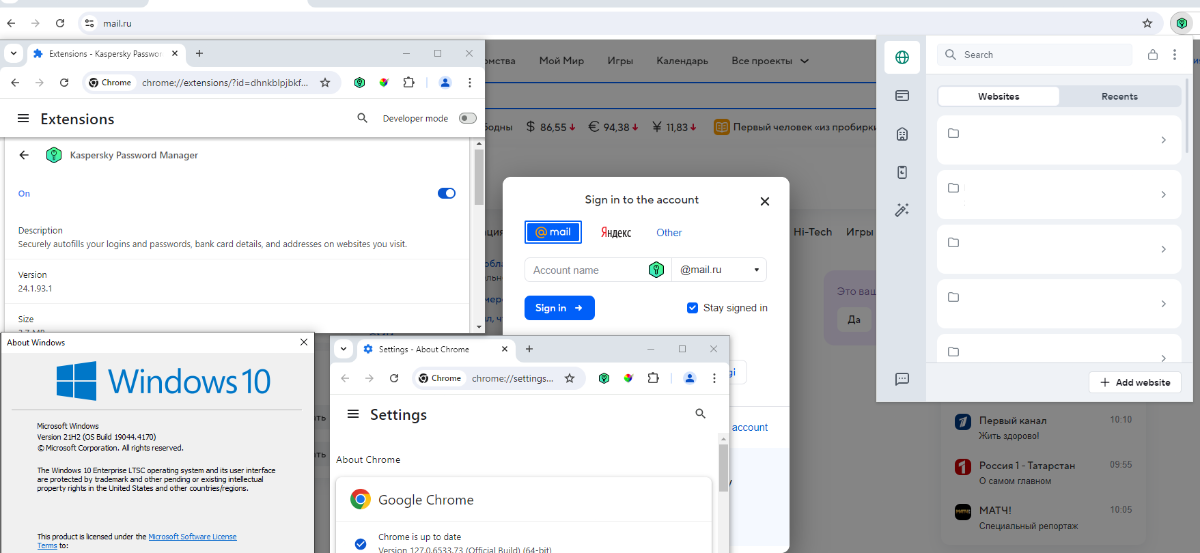Open Websites section in Kaspersky popup sidebar
Image resolution: width=1200 pixels, height=553 pixels.
902,57
